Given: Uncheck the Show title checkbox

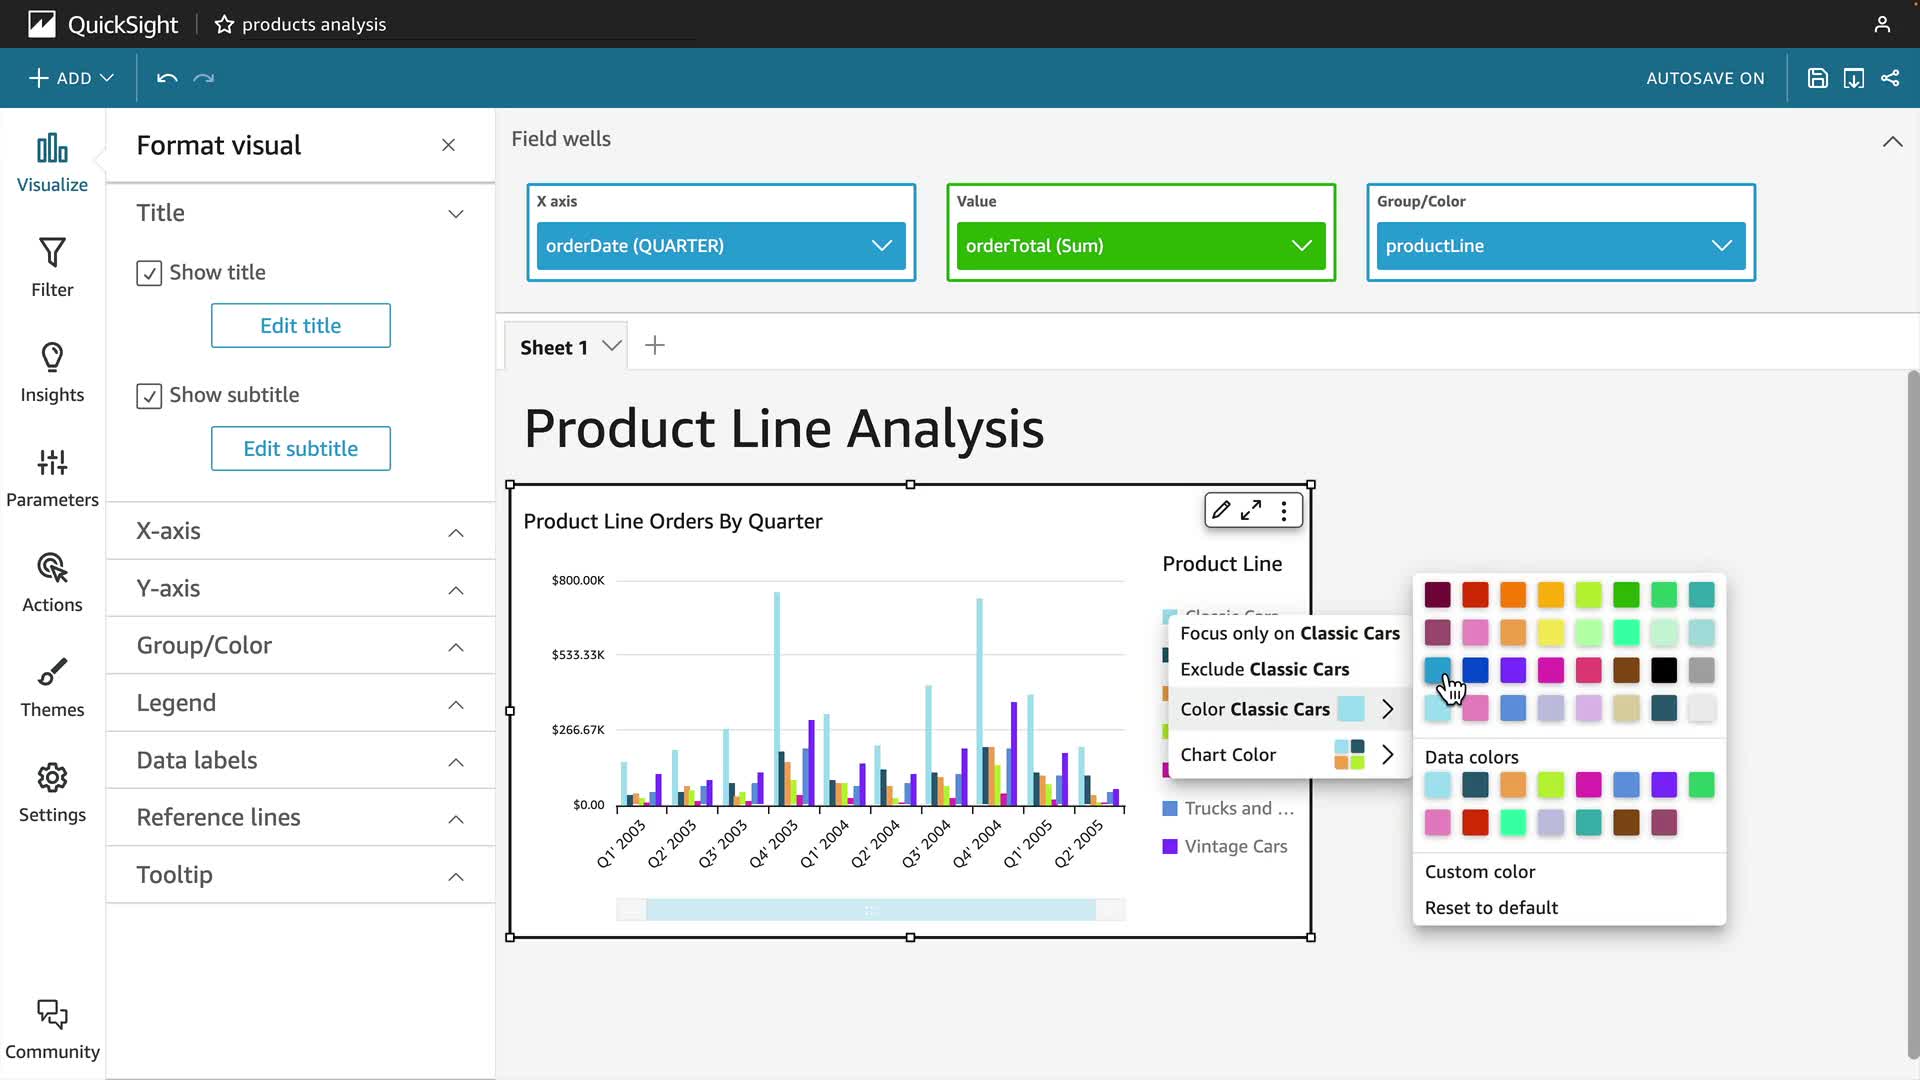Looking at the screenshot, I should tap(149, 273).
